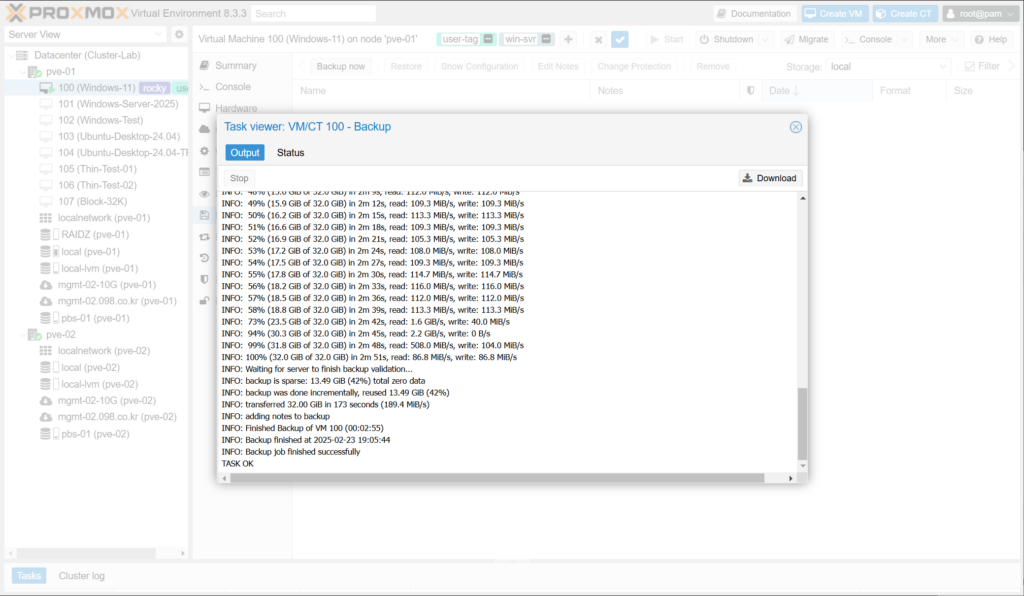Click the Windows-11 VM icon in tree
This screenshot has width=1024, height=596.
point(46,88)
